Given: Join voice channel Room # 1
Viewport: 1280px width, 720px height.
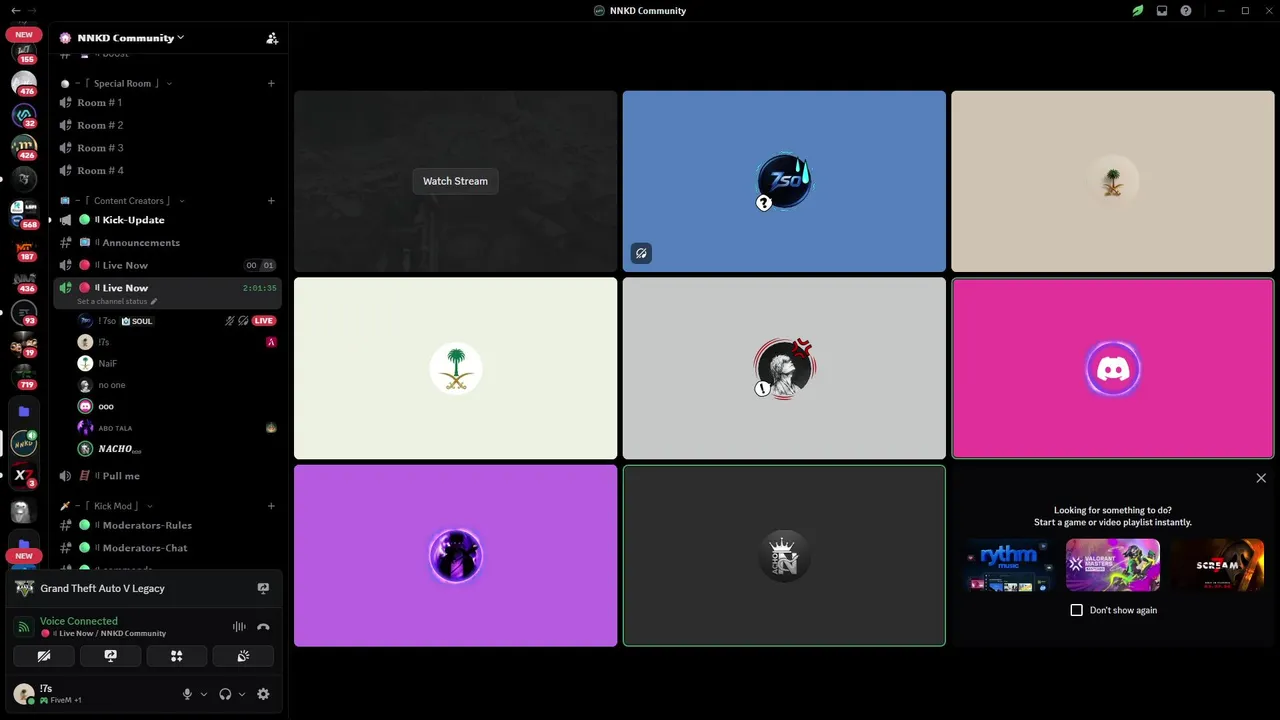Looking at the screenshot, I should pyautogui.click(x=167, y=103).
